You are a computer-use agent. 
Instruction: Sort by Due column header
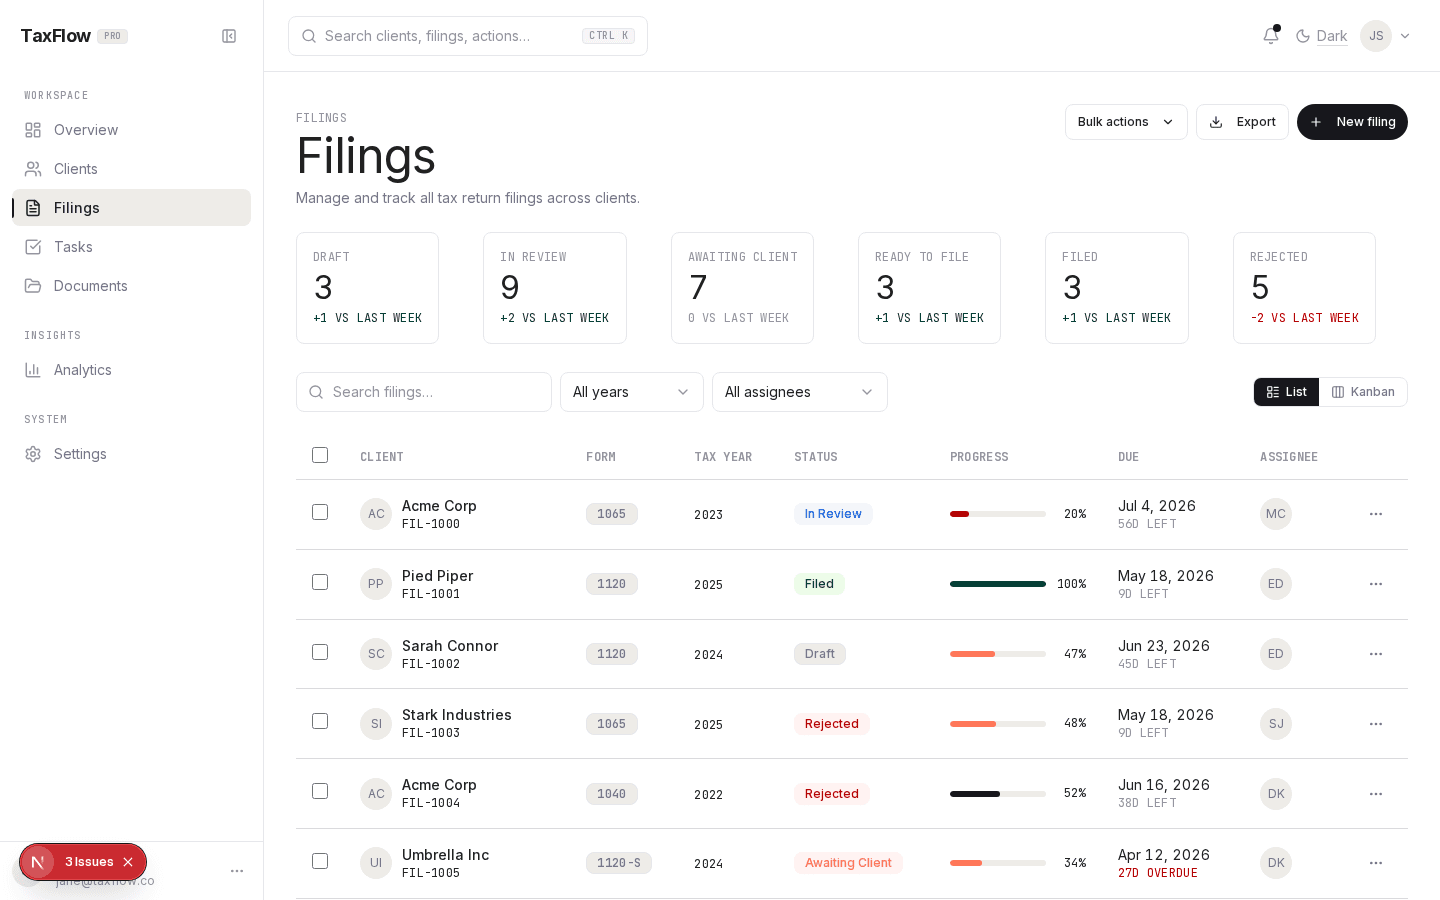[x=1128, y=457]
